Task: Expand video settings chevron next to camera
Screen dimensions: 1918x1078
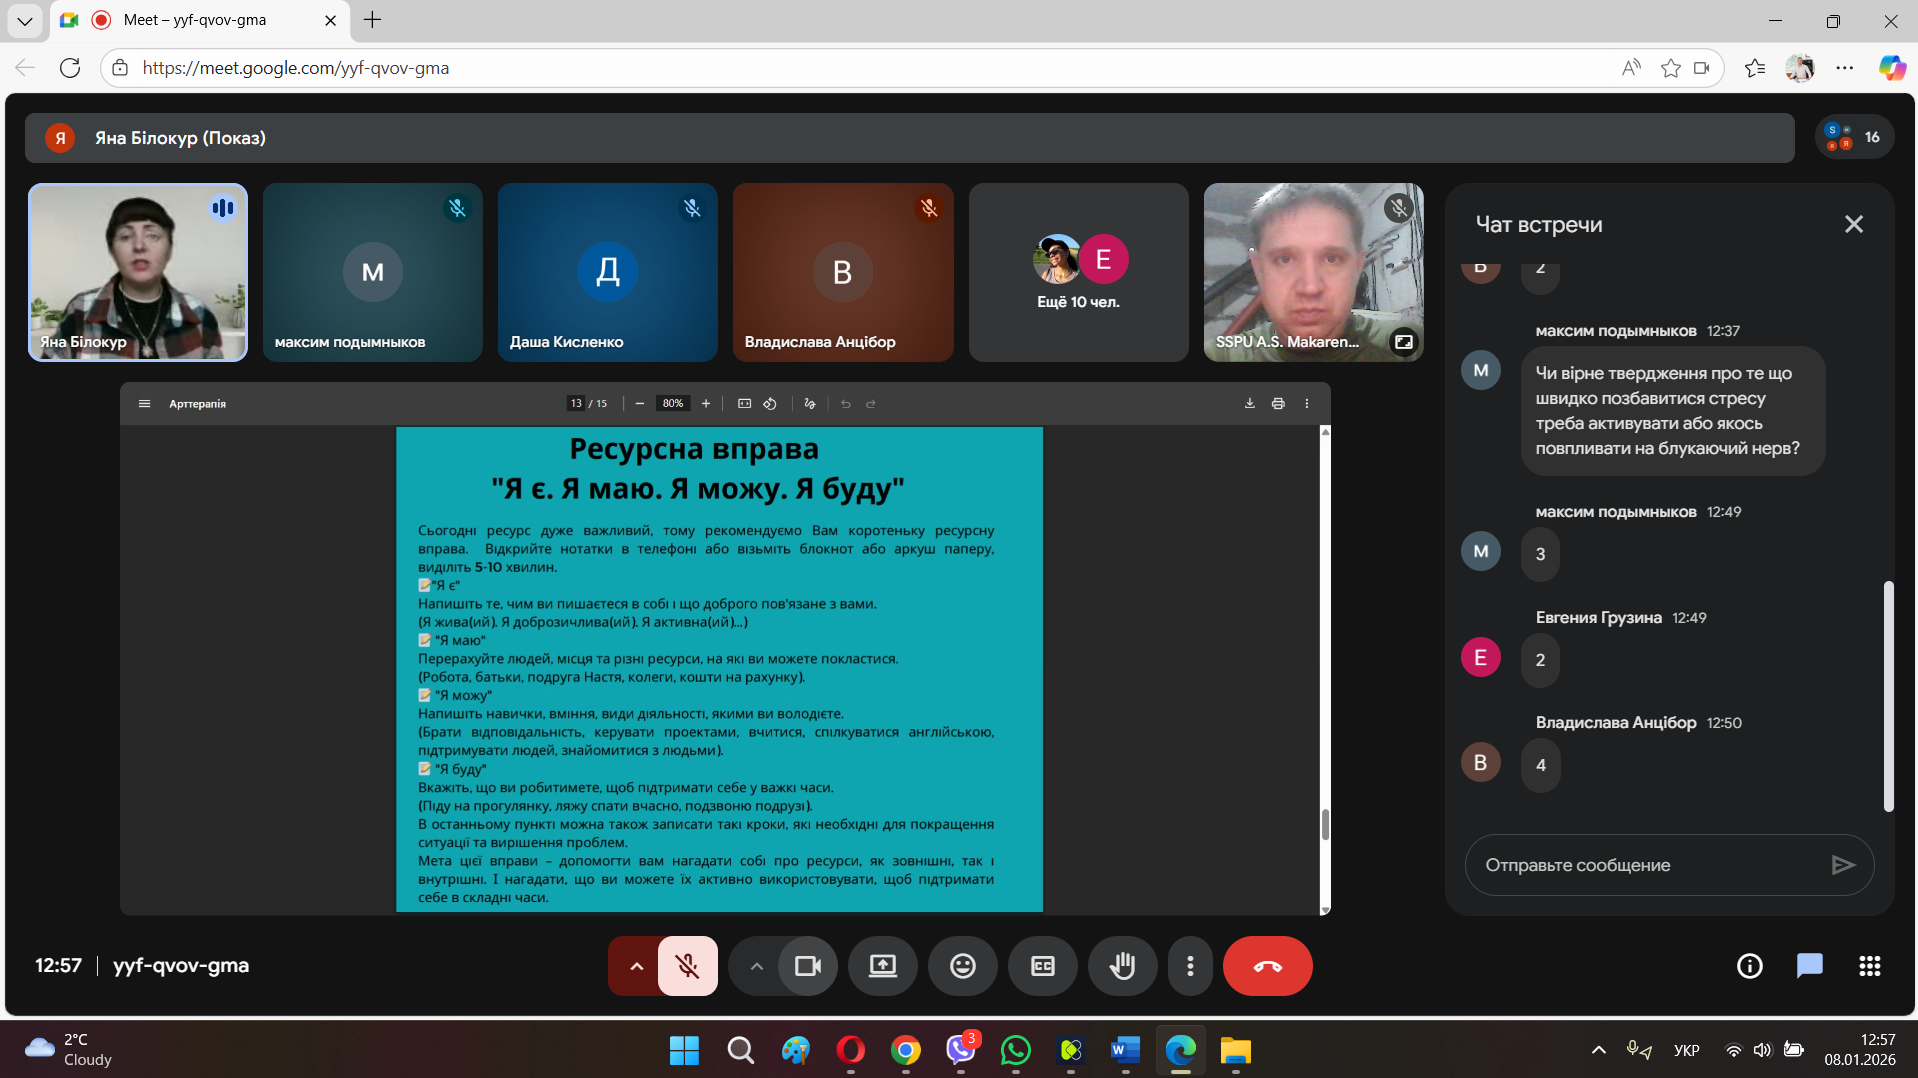Action: point(756,966)
